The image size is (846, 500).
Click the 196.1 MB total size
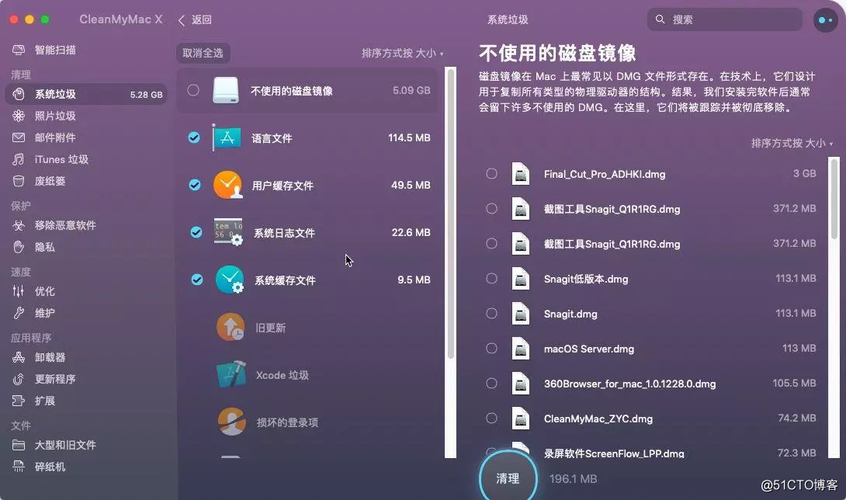[x=573, y=479]
